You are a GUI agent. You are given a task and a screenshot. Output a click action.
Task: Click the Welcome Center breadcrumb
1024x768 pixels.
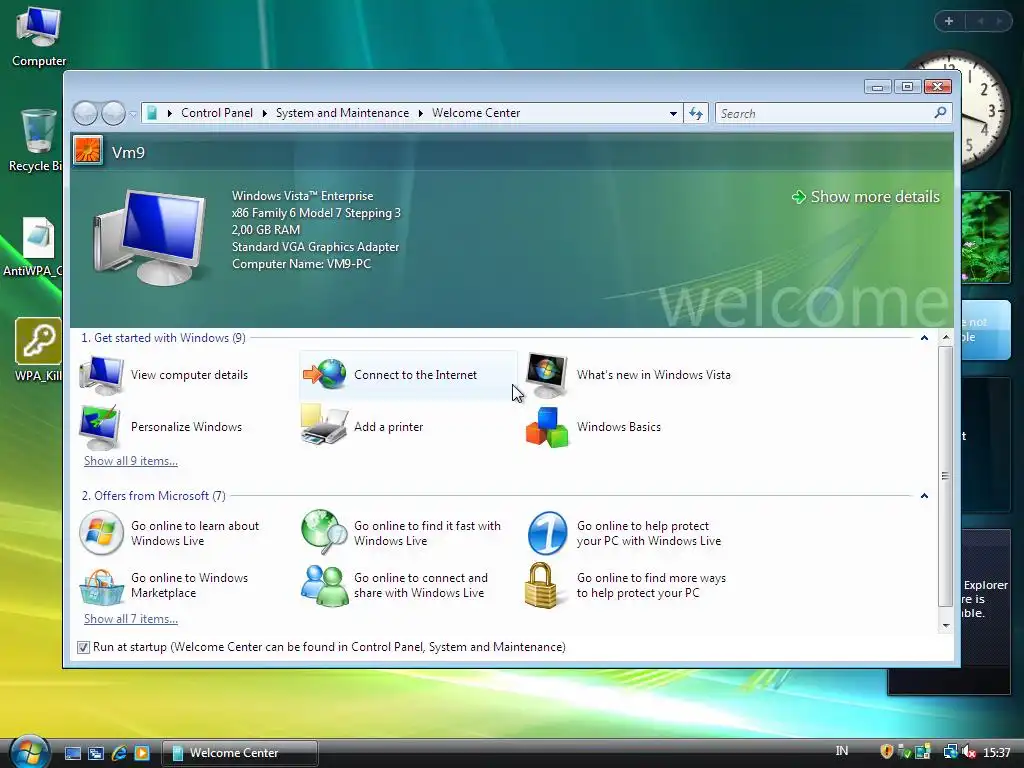point(476,113)
